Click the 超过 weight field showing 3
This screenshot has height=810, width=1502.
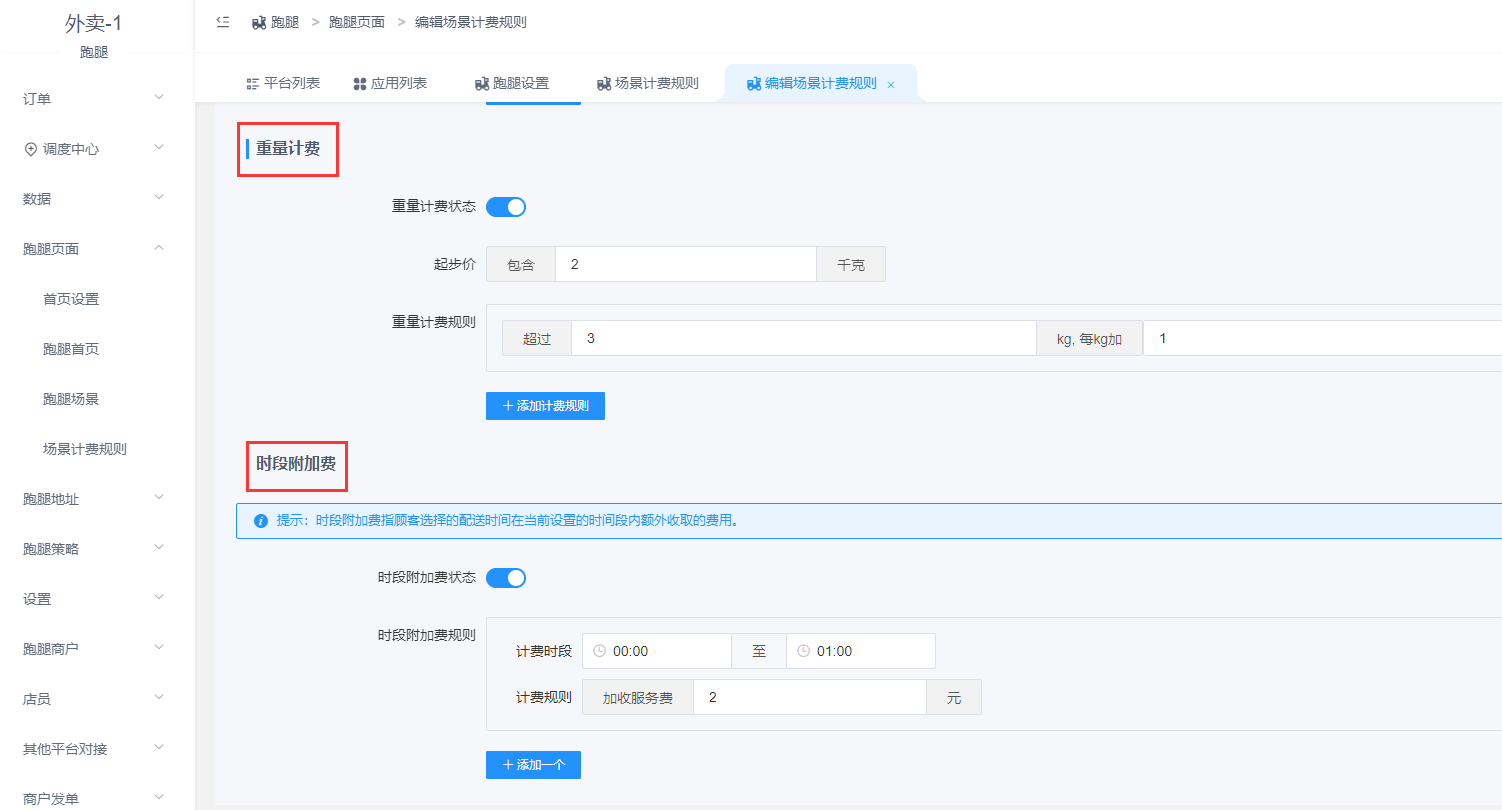coord(804,339)
